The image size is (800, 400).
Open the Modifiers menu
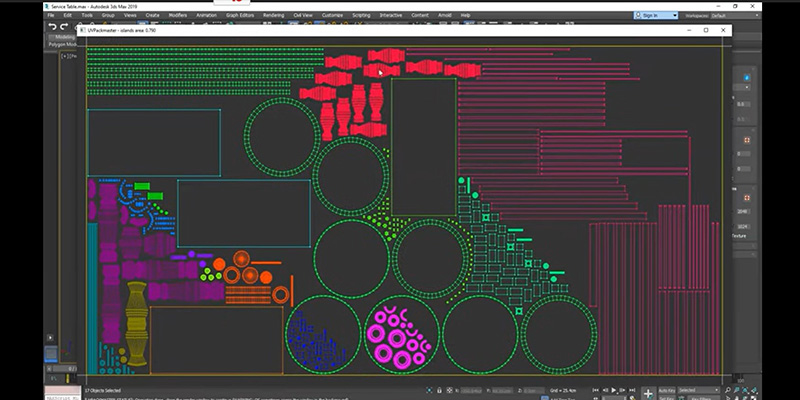178,15
